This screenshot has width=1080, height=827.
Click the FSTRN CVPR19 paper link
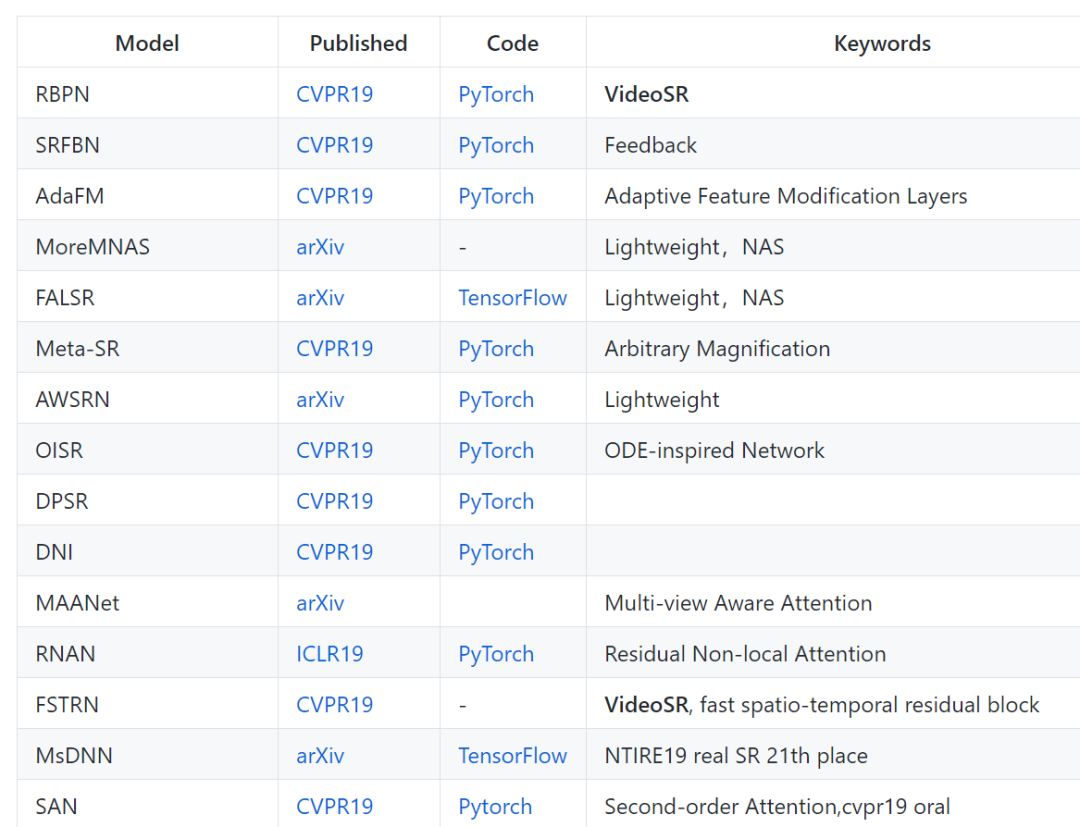point(334,705)
